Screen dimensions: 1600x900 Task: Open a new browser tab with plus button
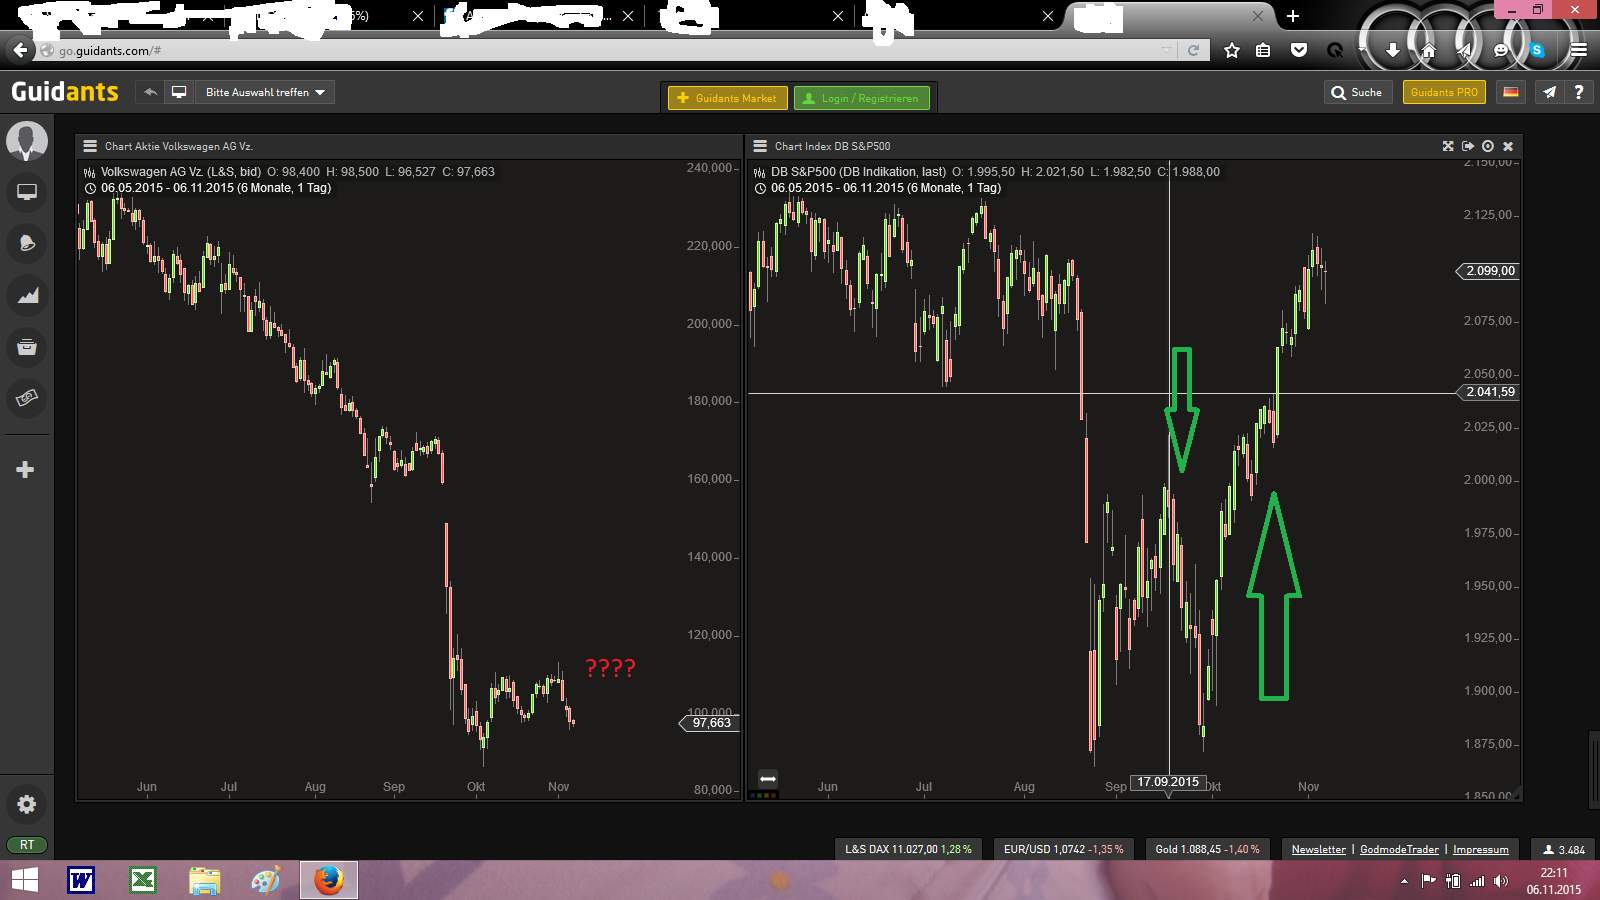(1293, 16)
